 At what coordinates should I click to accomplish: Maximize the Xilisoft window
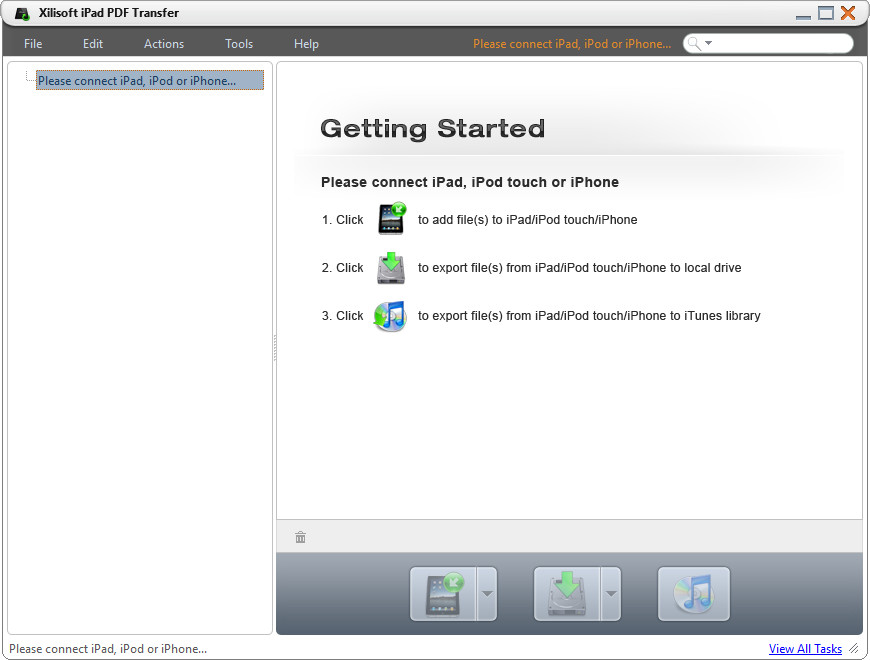point(826,13)
